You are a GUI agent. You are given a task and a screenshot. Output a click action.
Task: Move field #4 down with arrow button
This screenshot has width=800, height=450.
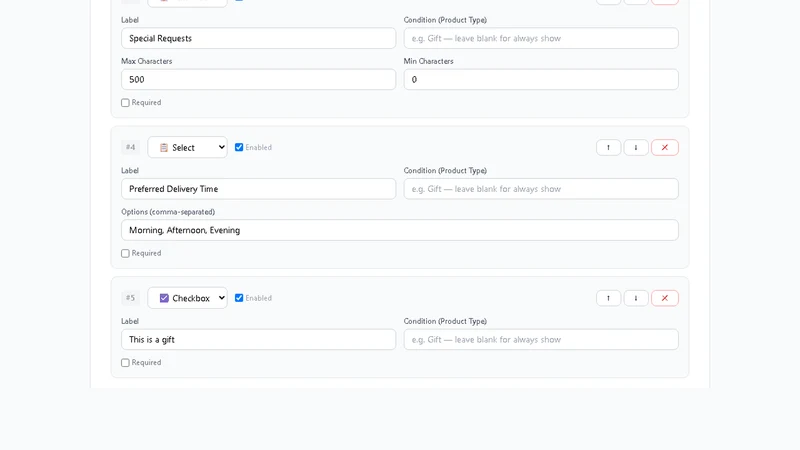(x=636, y=147)
